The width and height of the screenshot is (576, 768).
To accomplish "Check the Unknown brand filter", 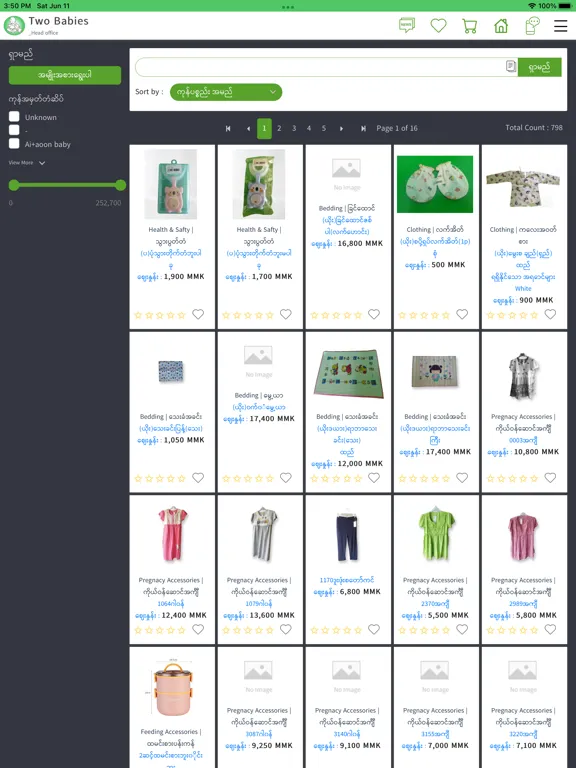I will [14, 117].
